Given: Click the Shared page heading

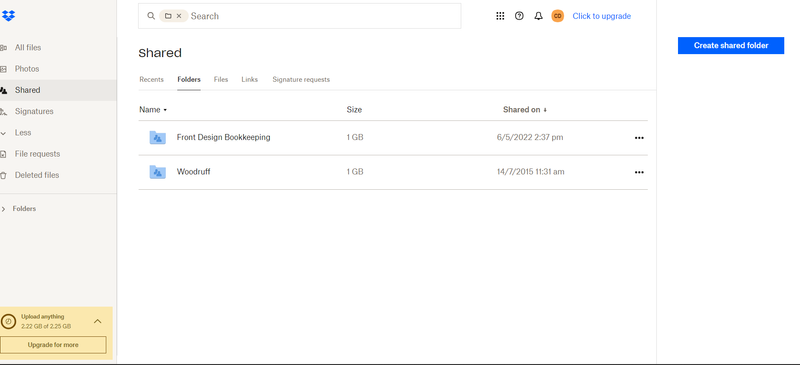Looking at the screenshot, I should (160, 53).
